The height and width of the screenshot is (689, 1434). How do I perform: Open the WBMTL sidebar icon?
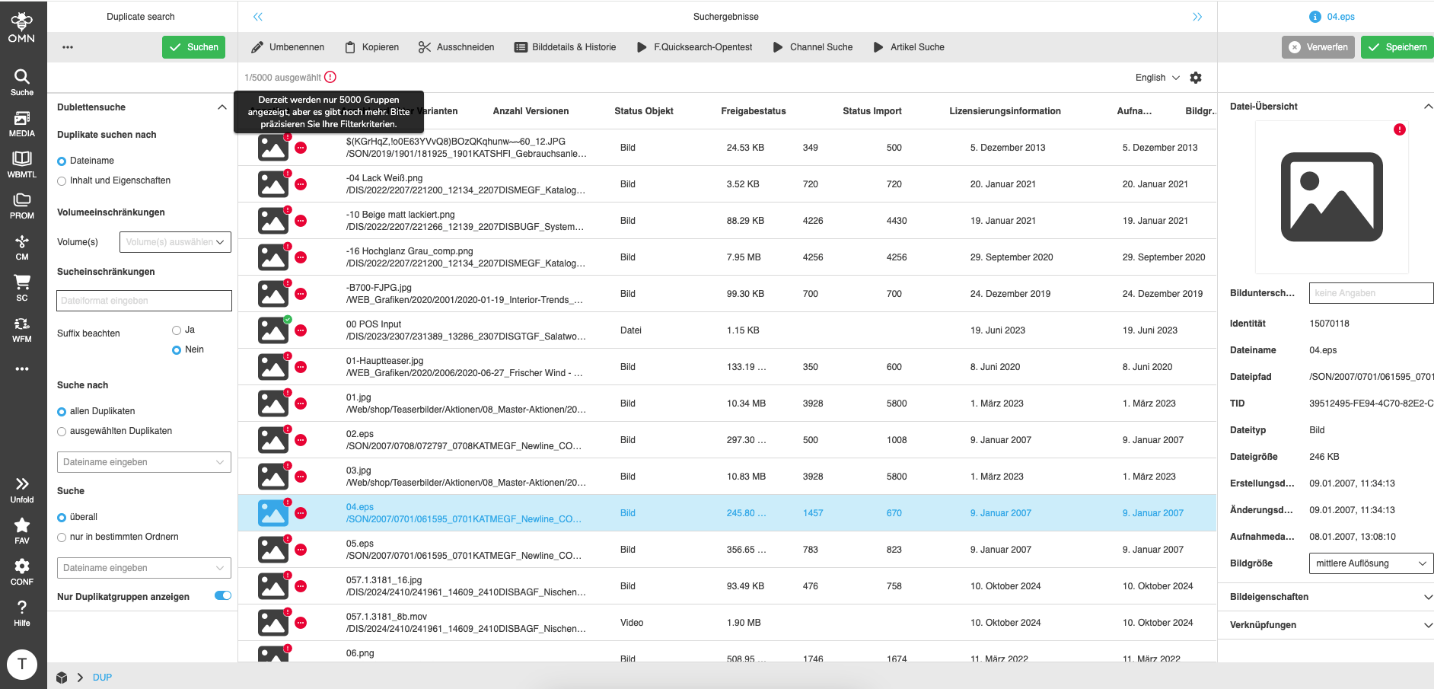click(22, 164)
